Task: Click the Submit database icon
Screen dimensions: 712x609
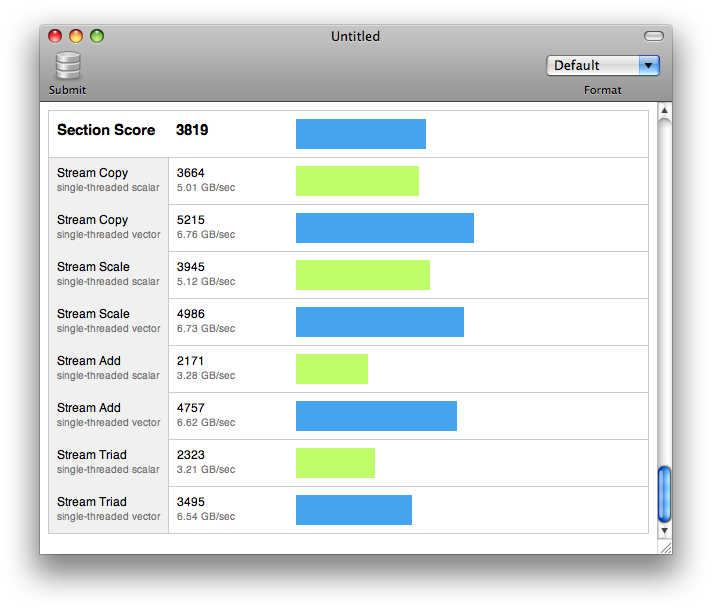Action: (68, 66)
